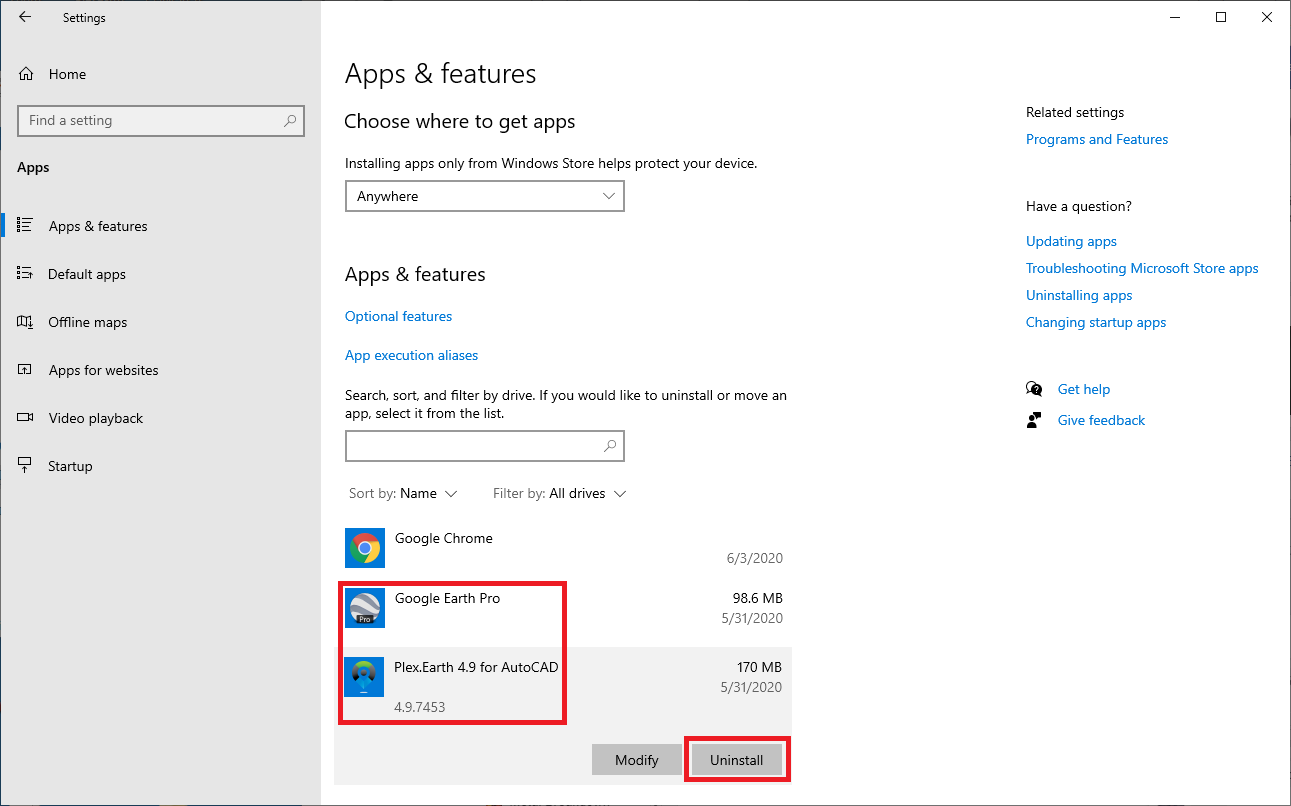Screen dimensions: 1291x806
Task: Click the back arrow in Settings
Action: click(x=25, y=17)
